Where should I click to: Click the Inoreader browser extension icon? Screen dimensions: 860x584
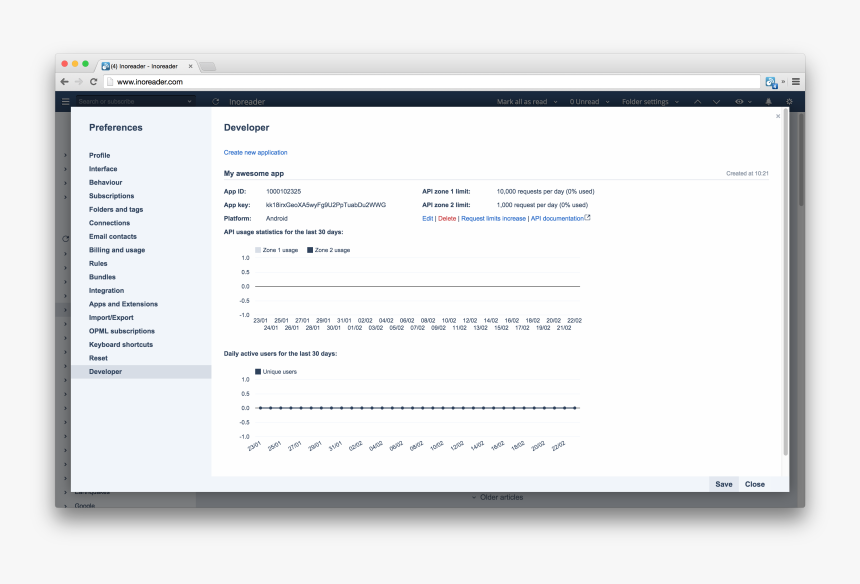click(771, 82)
